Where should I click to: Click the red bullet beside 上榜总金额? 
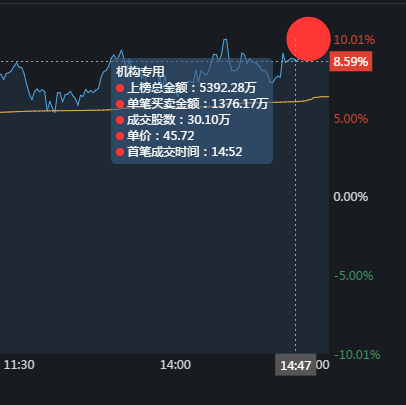pos(120,88)
